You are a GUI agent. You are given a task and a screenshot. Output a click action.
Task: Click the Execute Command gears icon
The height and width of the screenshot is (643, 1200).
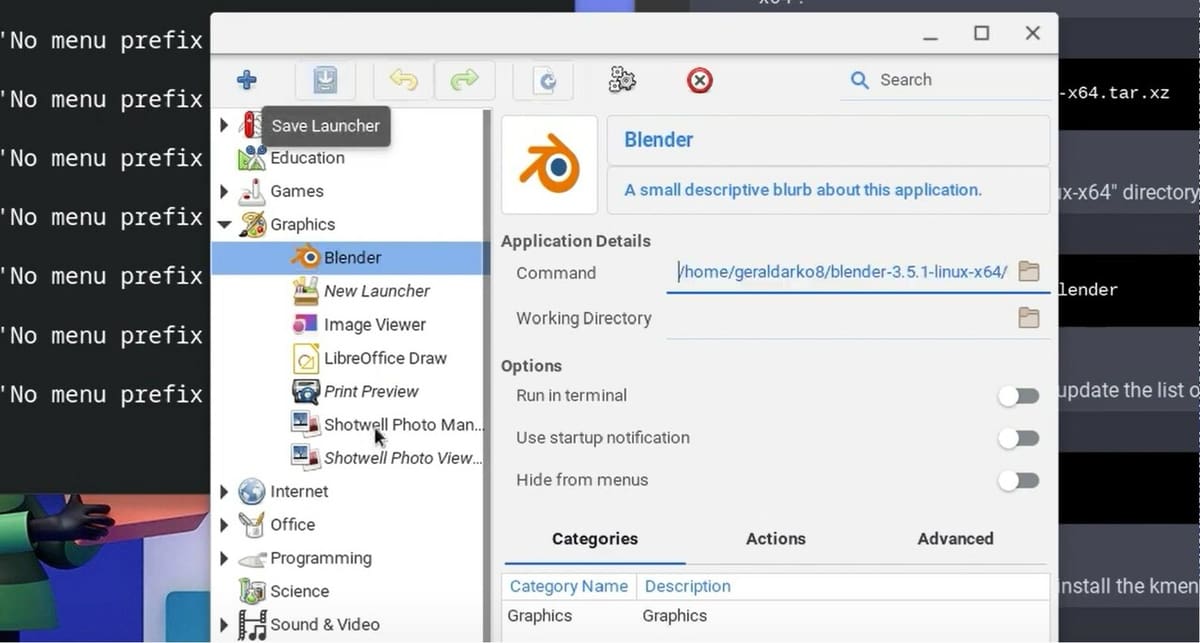click(622, 80)
